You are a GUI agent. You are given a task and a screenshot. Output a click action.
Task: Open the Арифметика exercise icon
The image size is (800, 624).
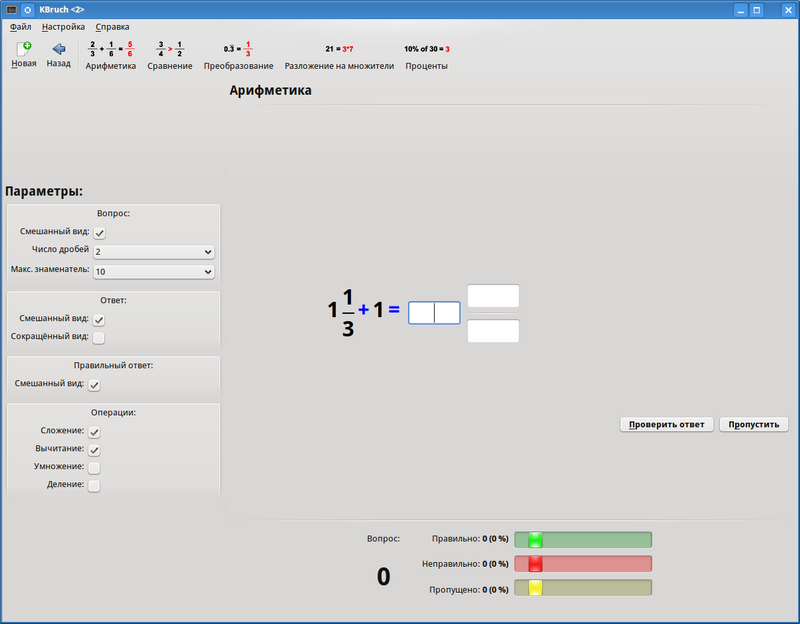coord(111,49)
